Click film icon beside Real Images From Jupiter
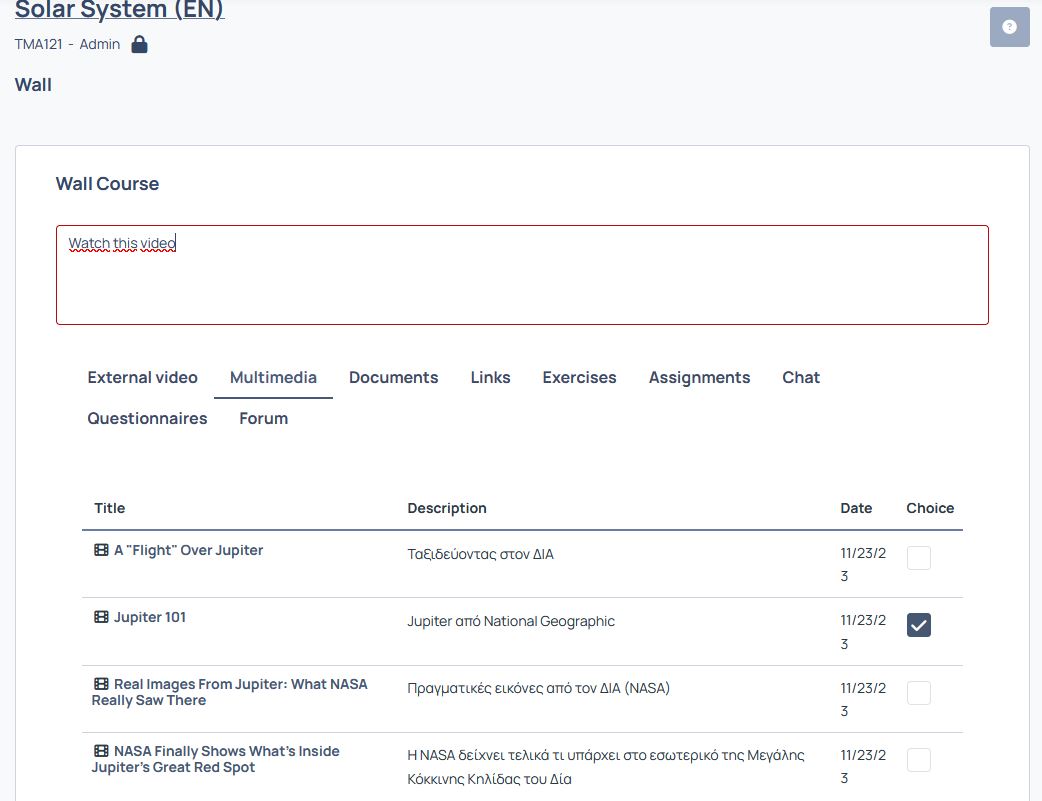The width and height of the screenshot is (1042, 801). click(x=101, y=684)
